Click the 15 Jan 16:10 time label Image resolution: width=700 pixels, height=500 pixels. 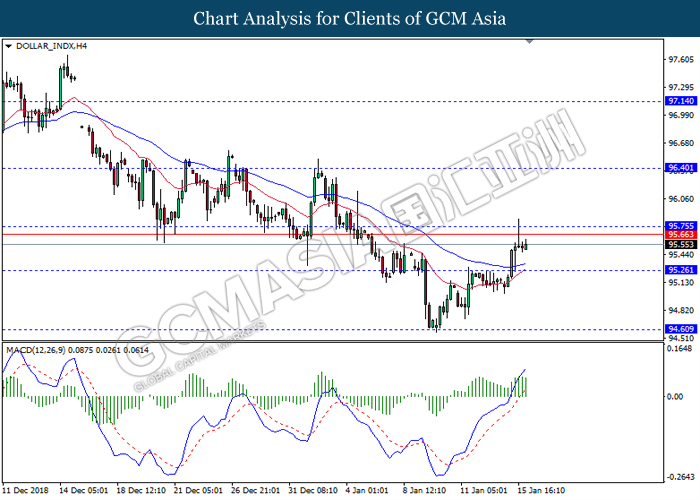(x=541, y=490)
